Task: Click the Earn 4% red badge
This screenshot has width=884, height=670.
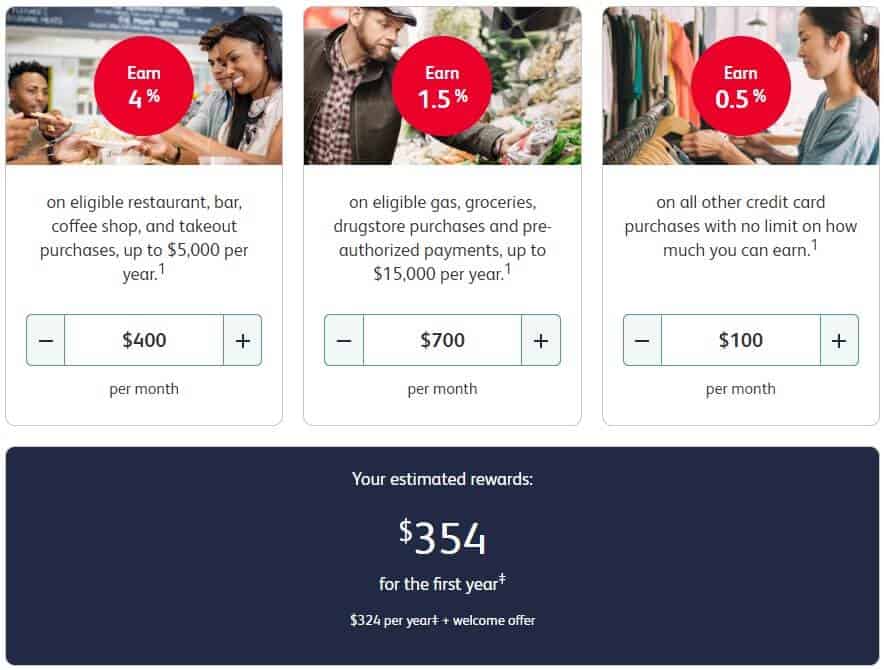Action: tap(144, 86)
